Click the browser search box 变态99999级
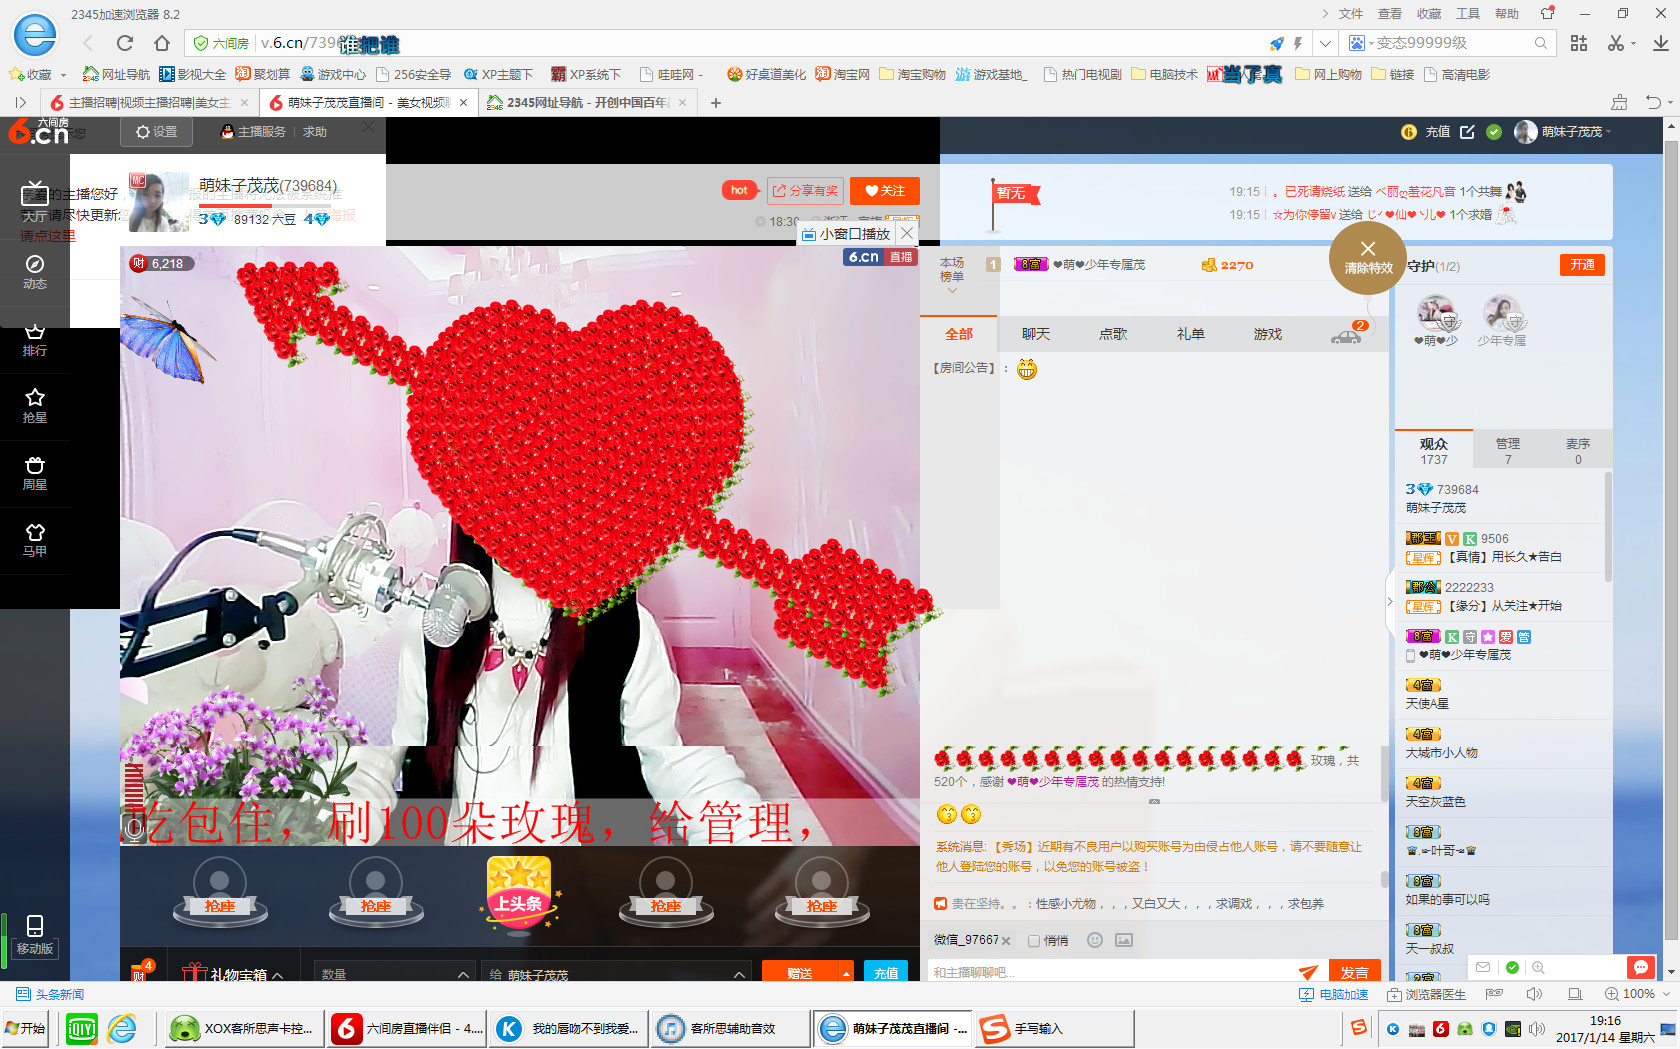 pyautogui.click(x=1447, y=43)
